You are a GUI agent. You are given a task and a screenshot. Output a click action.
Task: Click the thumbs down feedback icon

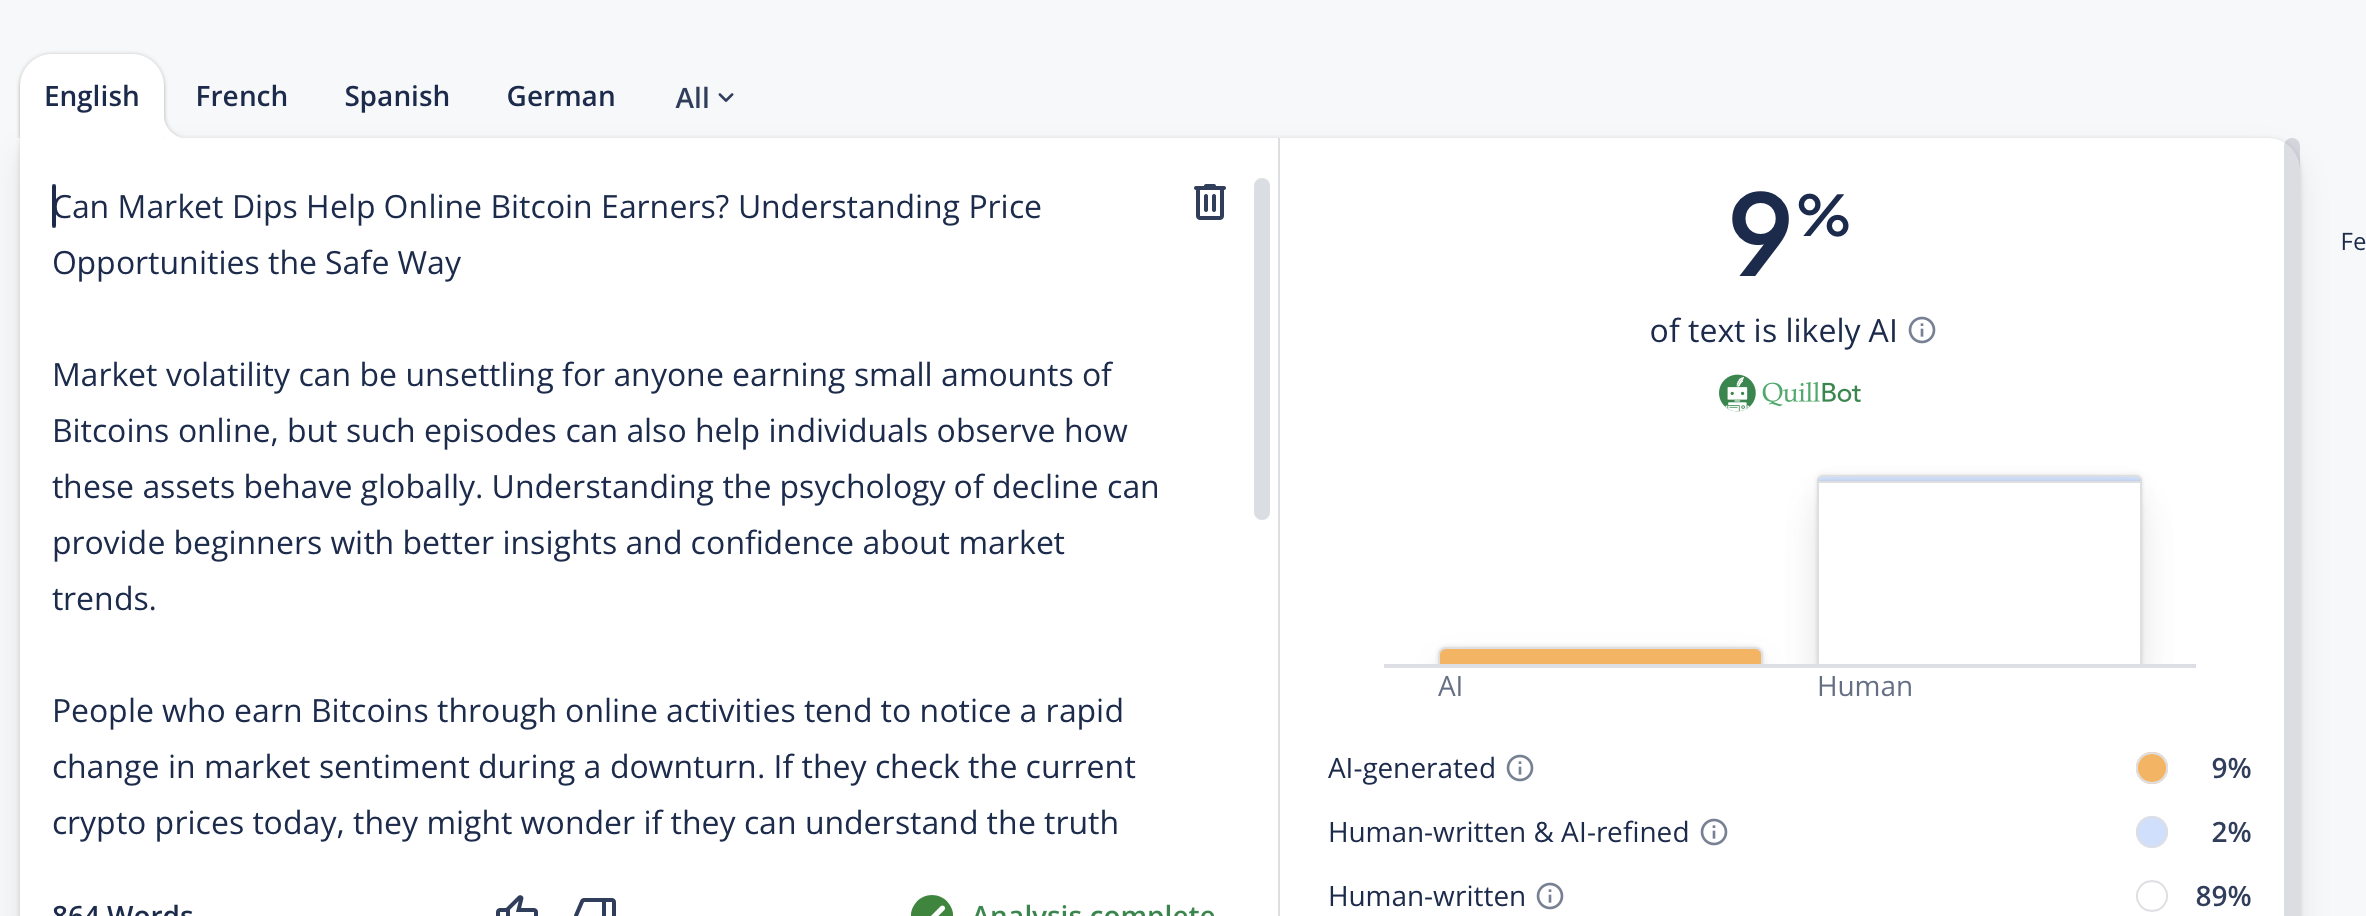[596, 907]
